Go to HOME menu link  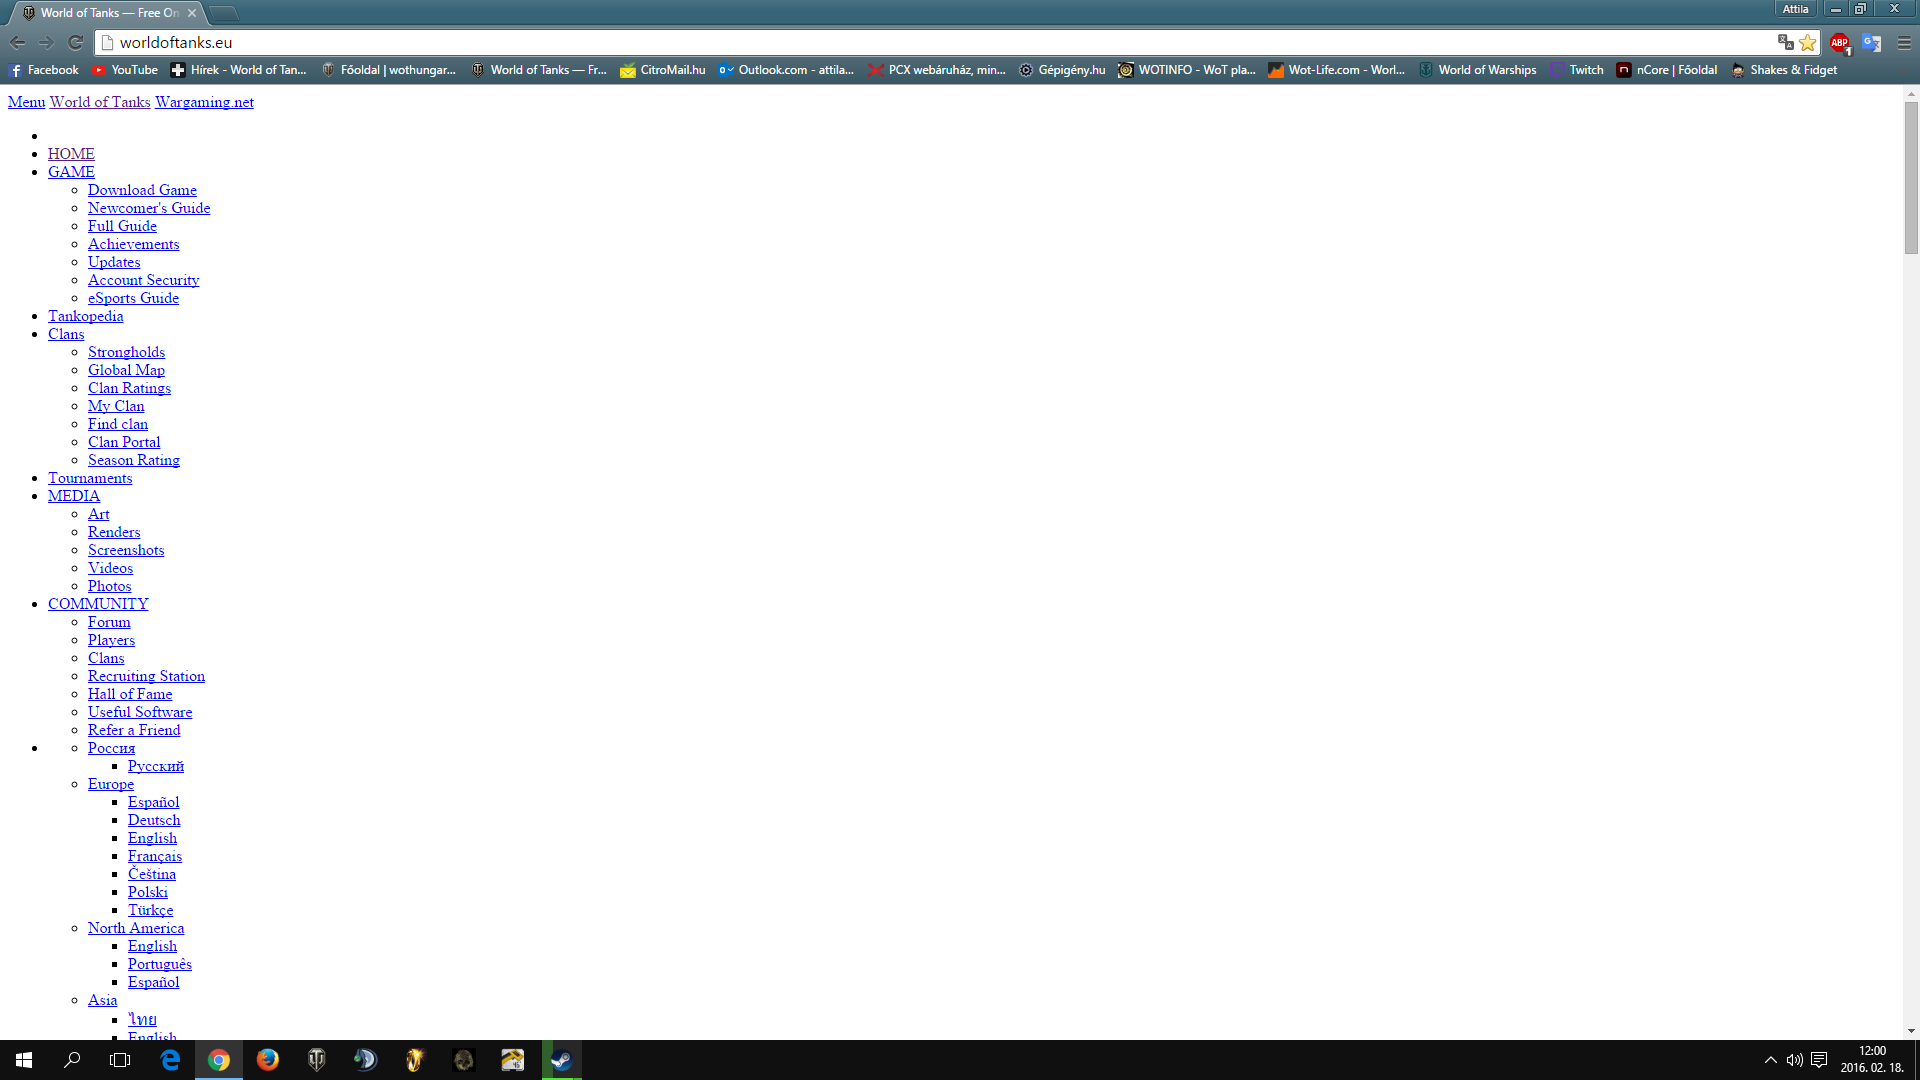pyautogui.click(x=71, y=154)
